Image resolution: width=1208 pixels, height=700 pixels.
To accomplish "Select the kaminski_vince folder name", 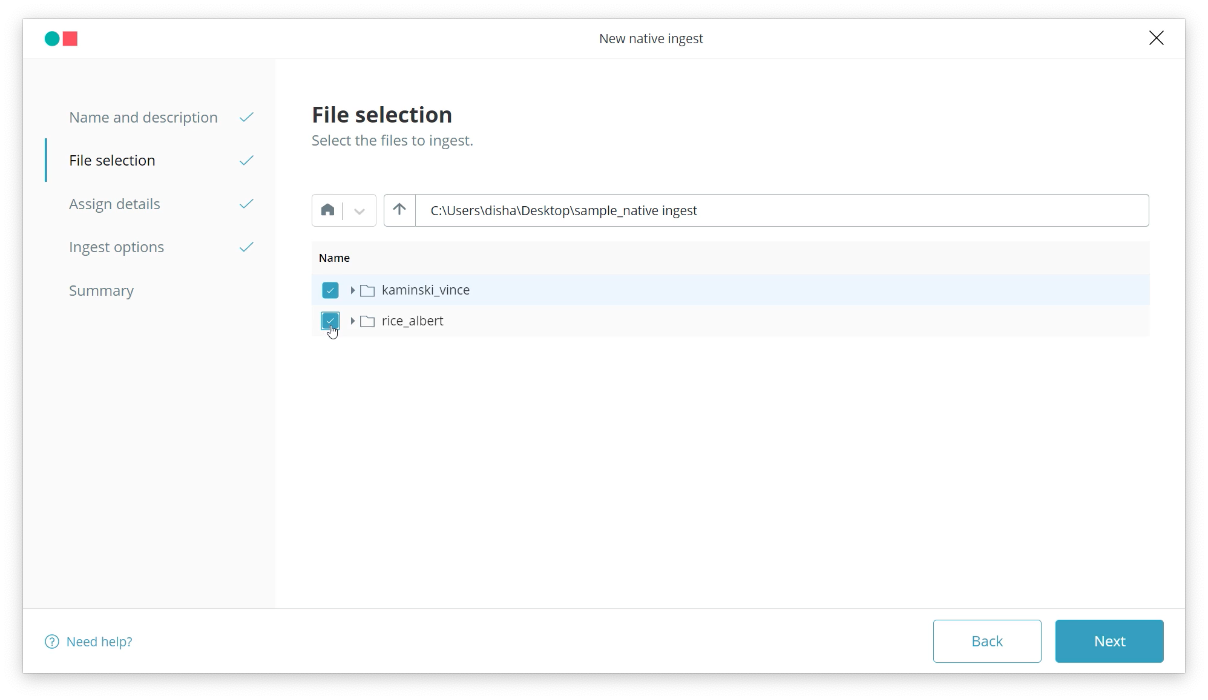I will tap(425, 290).
